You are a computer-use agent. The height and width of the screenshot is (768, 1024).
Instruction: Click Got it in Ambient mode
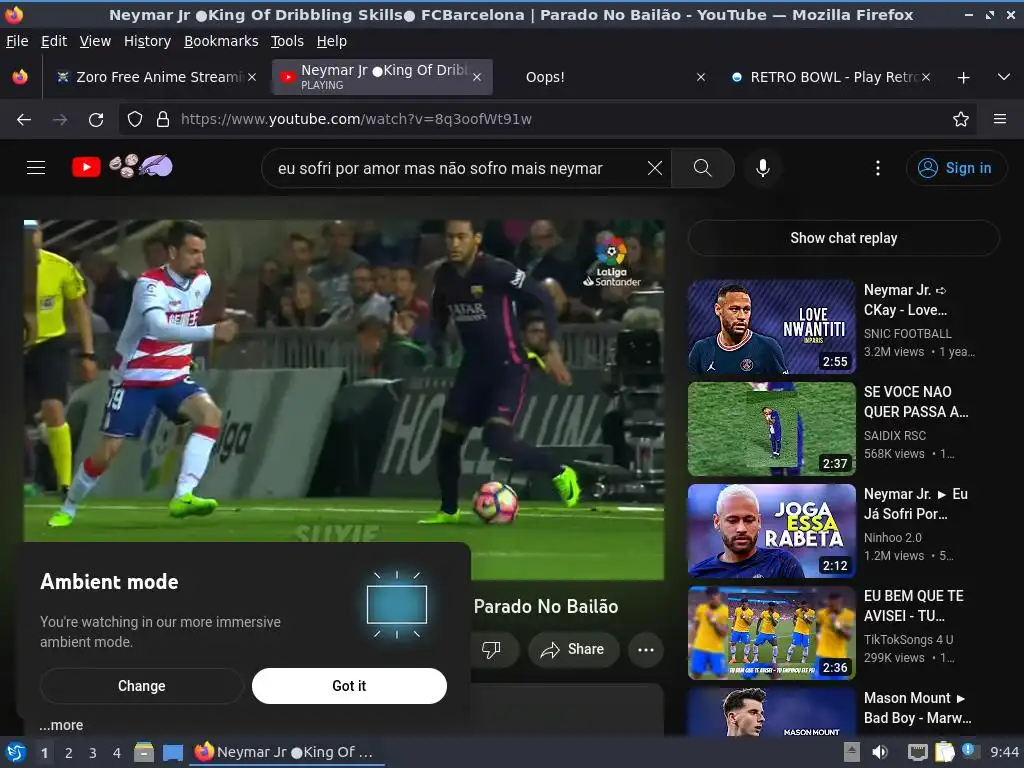coord(349,686)
